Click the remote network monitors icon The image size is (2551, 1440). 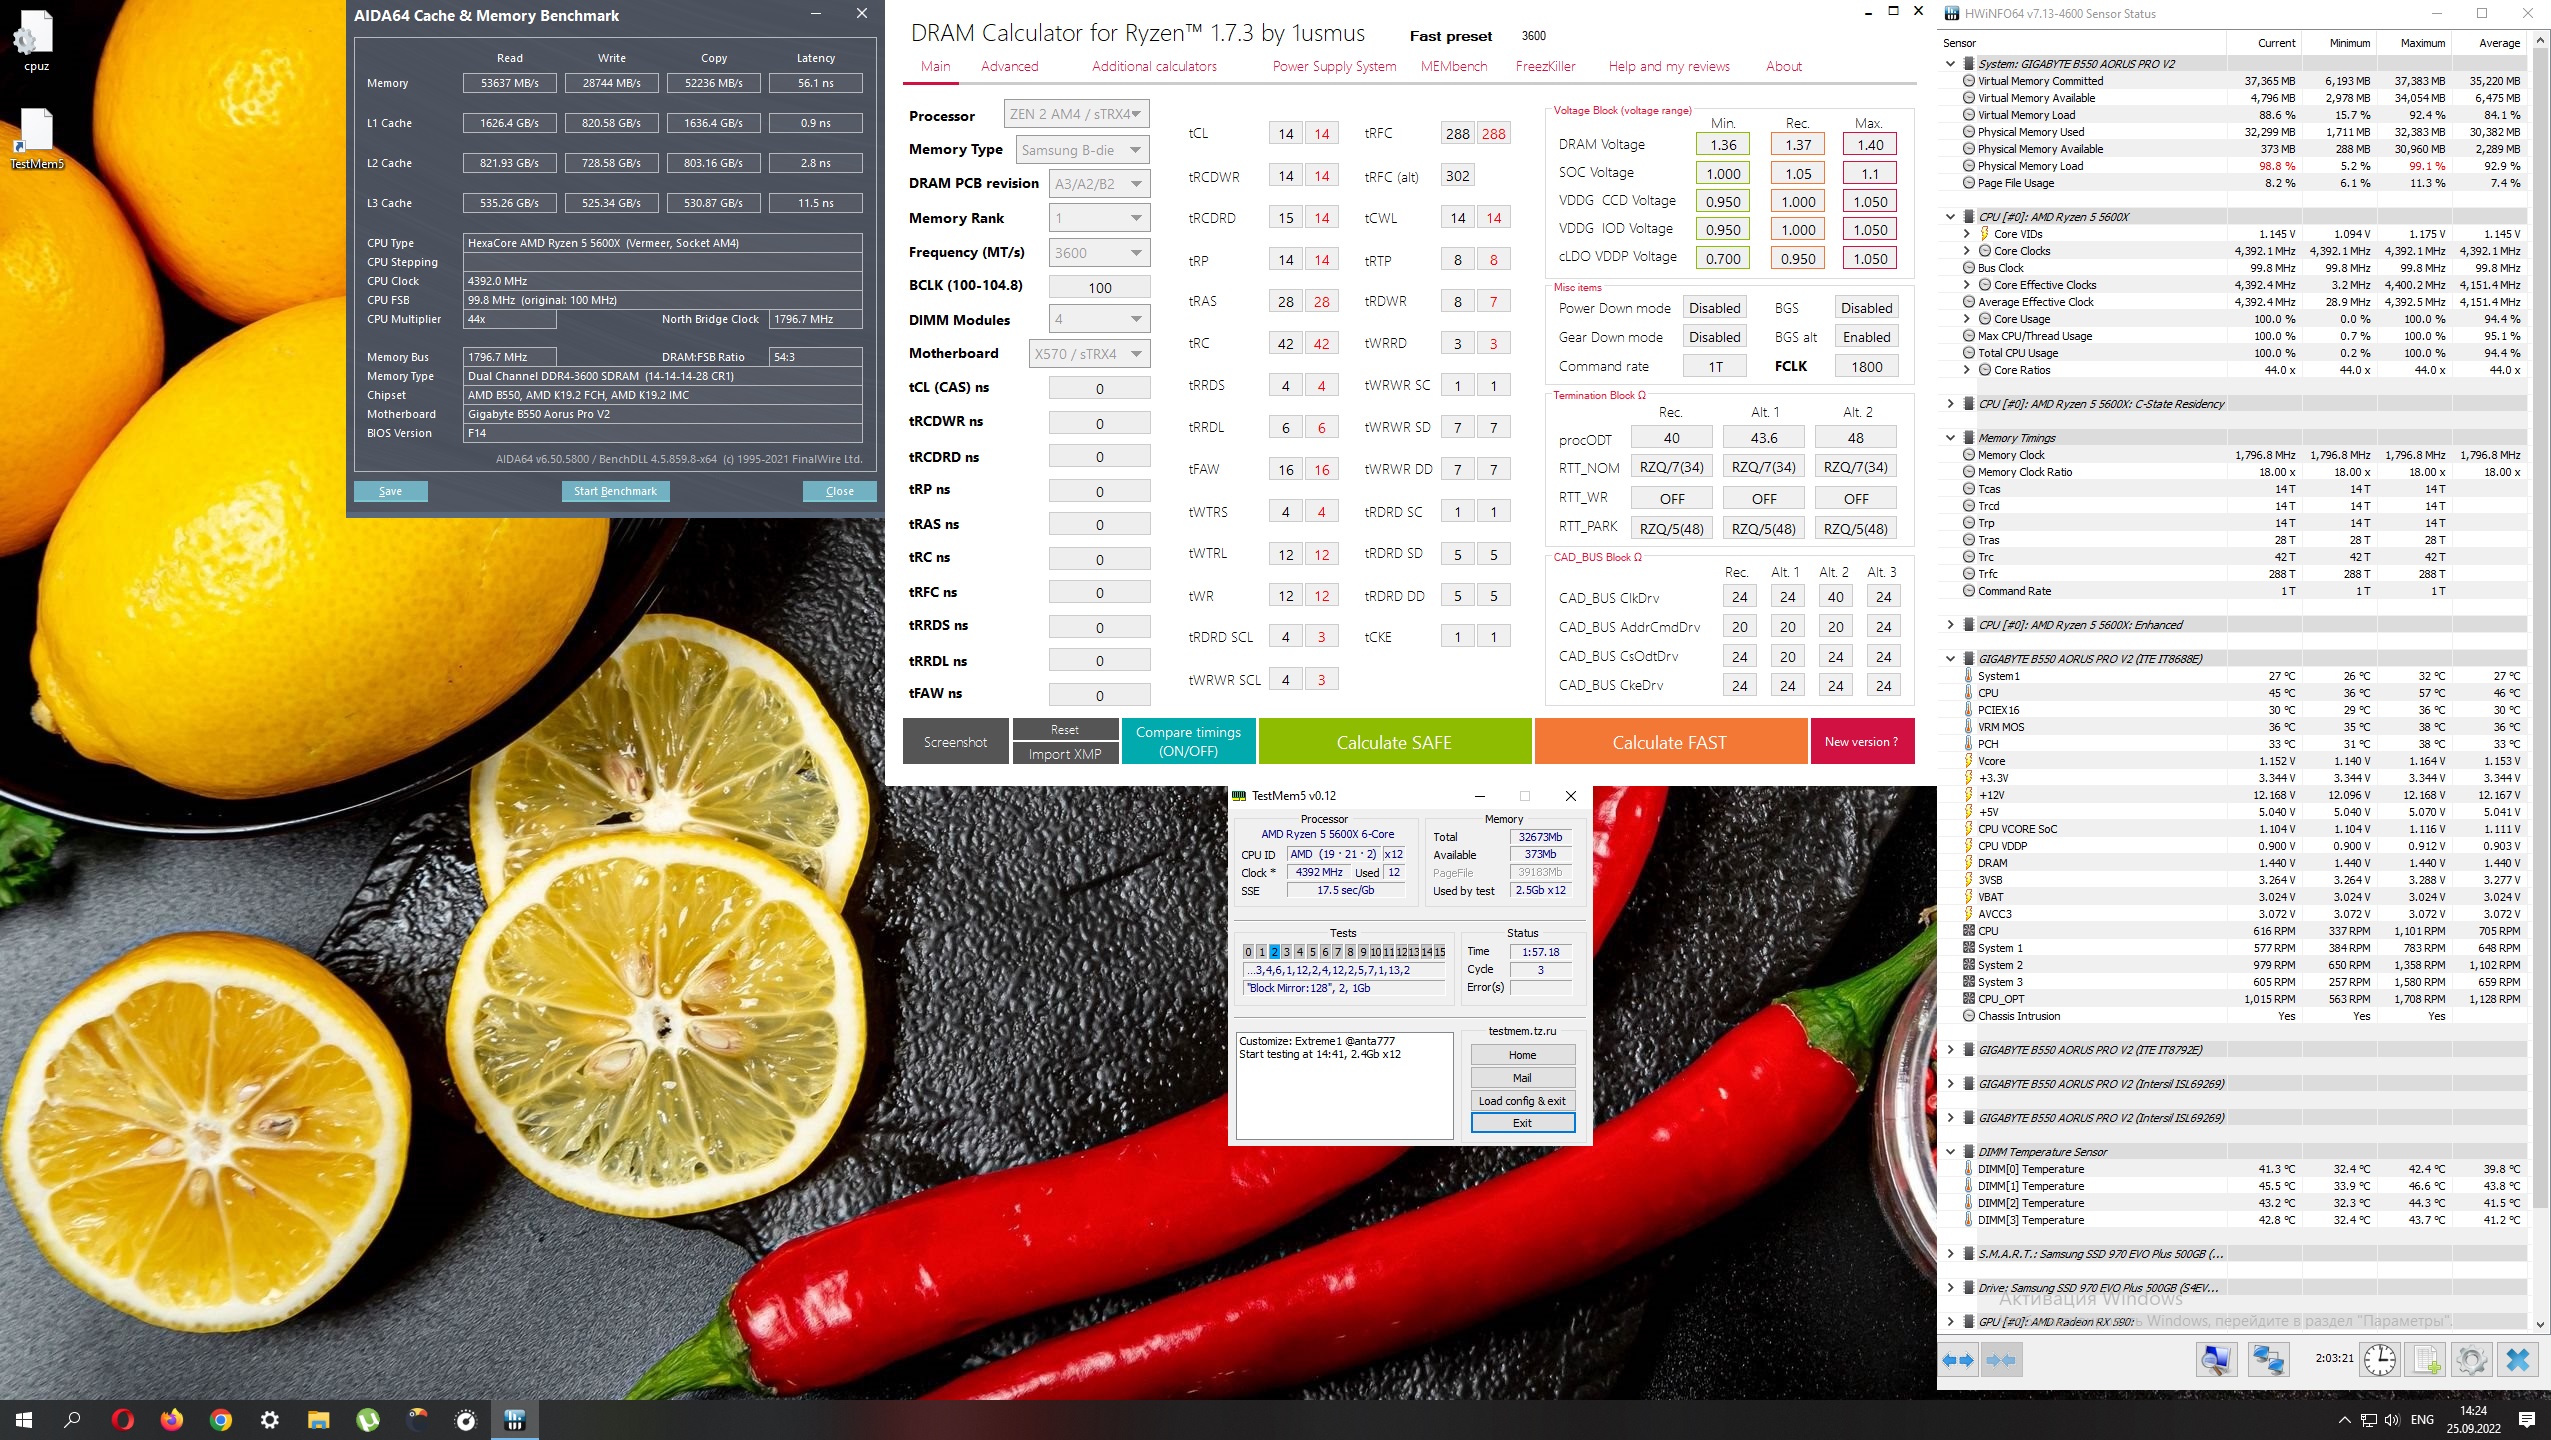click(x=2268, y=1360)
